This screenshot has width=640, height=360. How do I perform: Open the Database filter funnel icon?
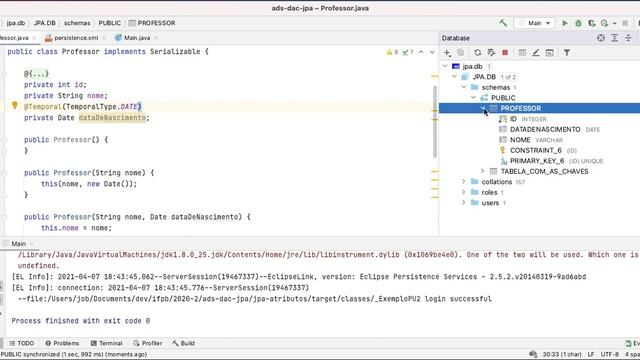(567, 53)
